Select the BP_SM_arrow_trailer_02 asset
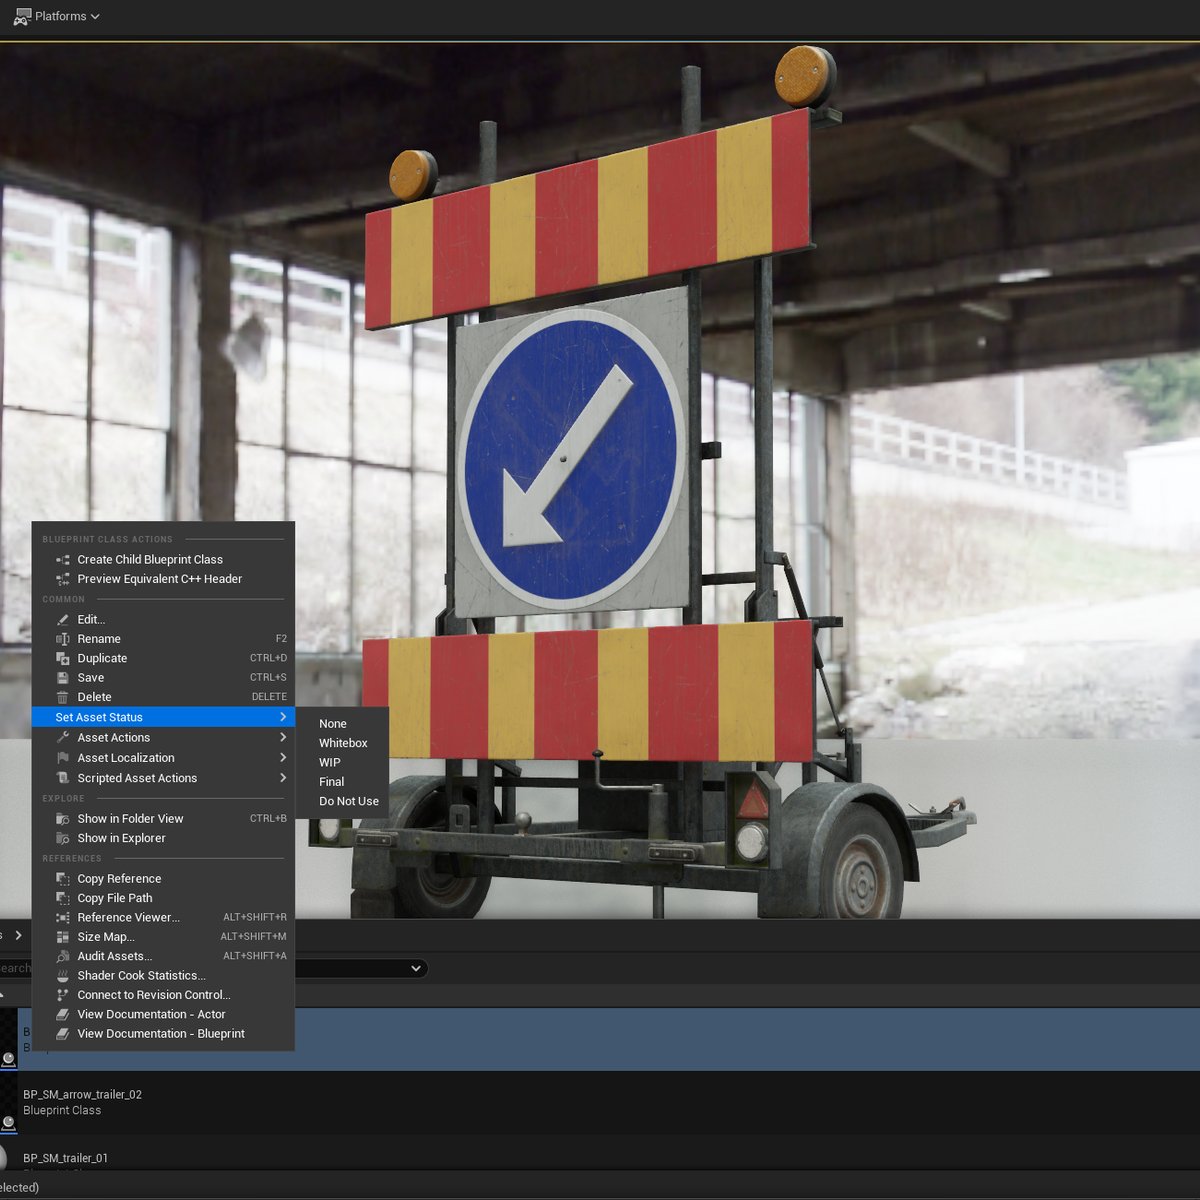 [x=82, y=1095]
